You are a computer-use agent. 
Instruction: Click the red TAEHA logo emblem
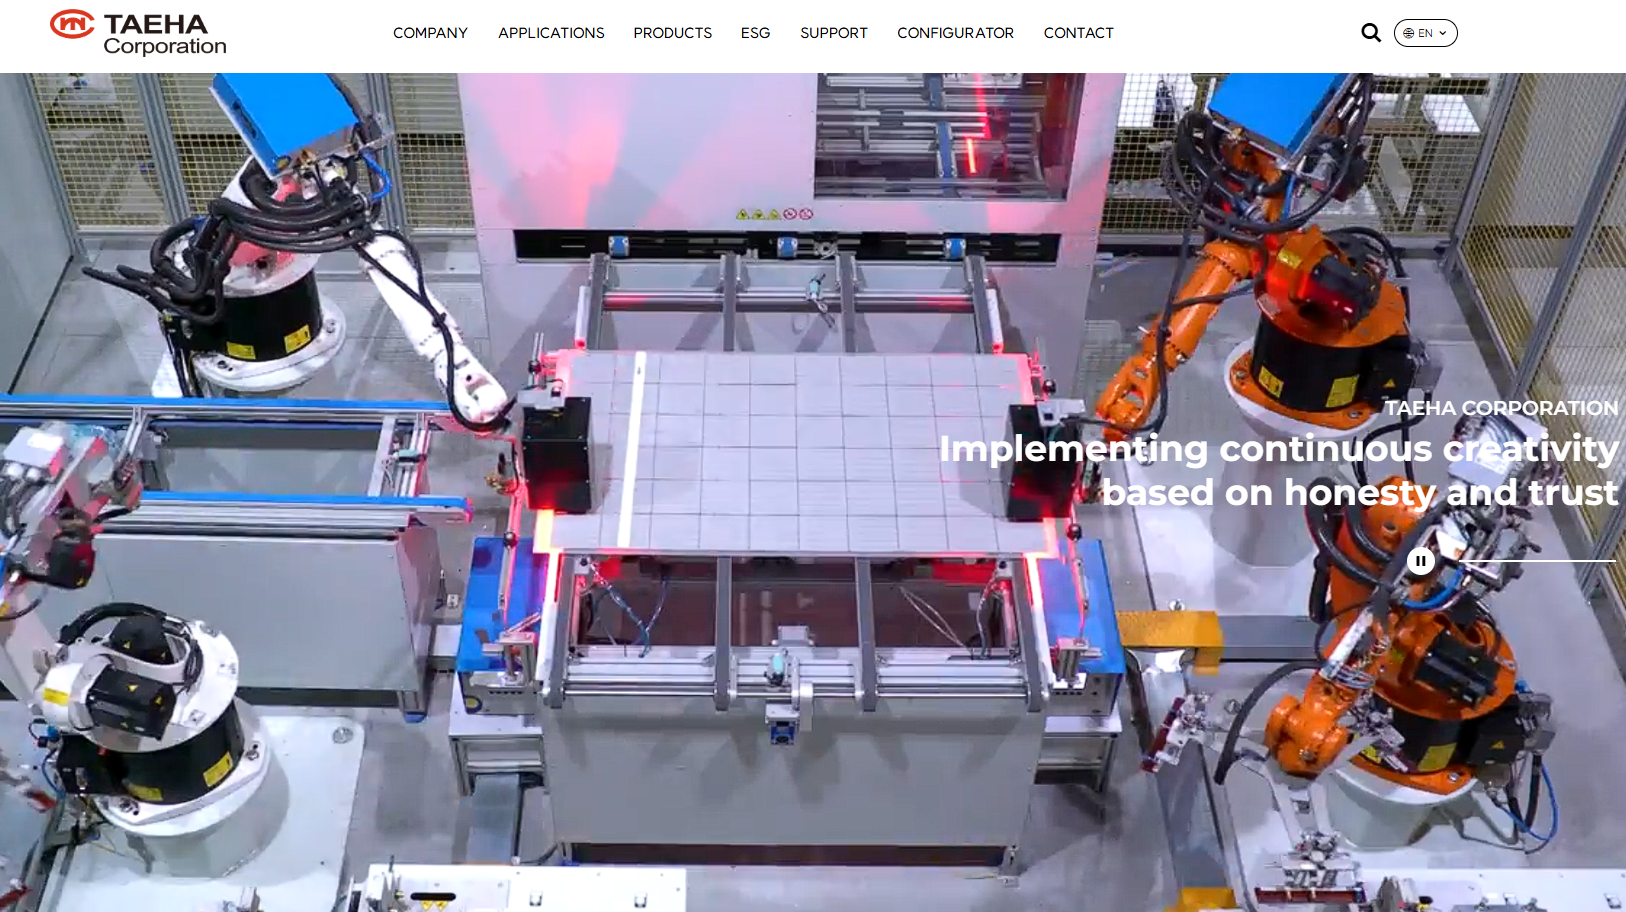[72, 24]
